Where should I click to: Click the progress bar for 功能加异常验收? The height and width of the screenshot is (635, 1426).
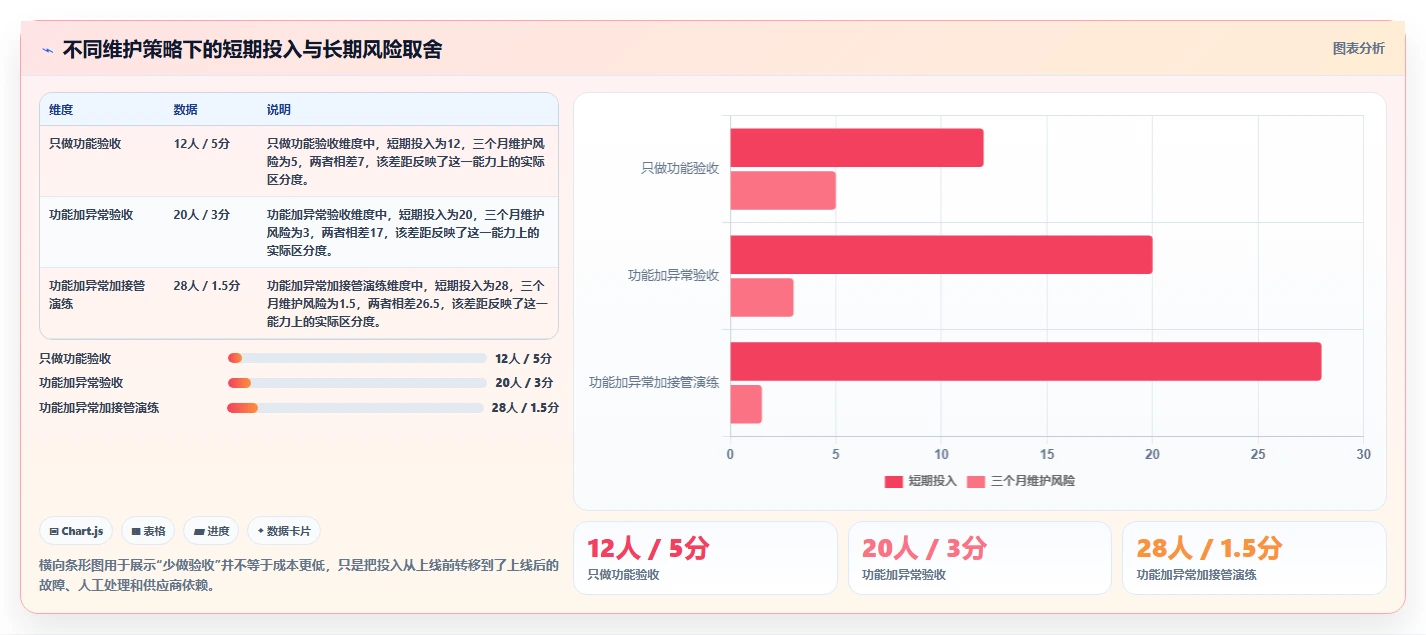coord(357,382)
